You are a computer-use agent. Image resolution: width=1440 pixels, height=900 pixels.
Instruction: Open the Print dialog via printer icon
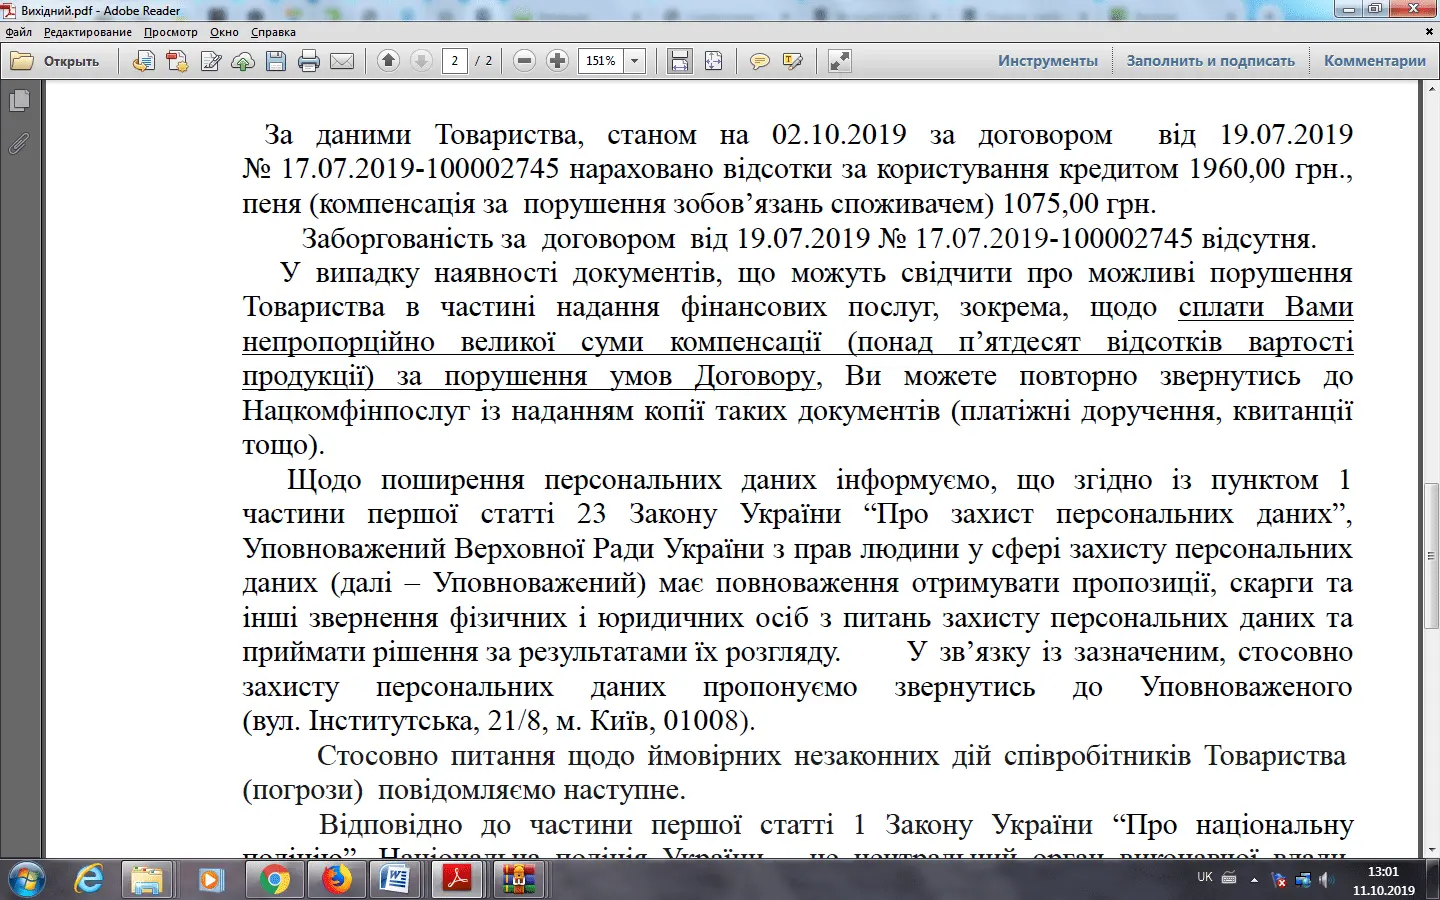(309, 60)
